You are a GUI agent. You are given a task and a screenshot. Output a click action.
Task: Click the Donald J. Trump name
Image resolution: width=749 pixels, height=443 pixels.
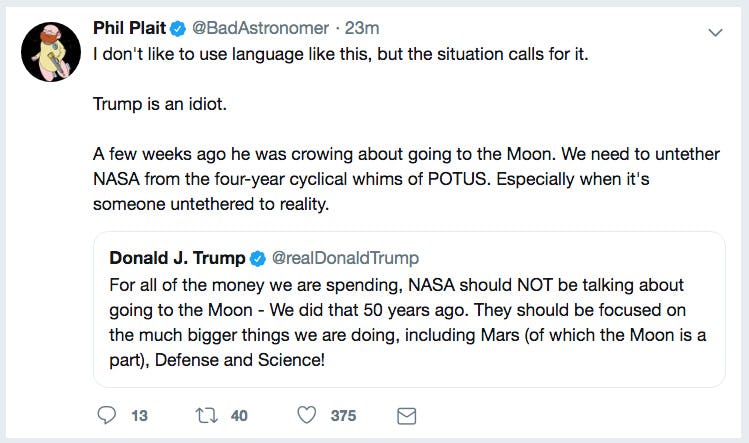click(177, 258)
